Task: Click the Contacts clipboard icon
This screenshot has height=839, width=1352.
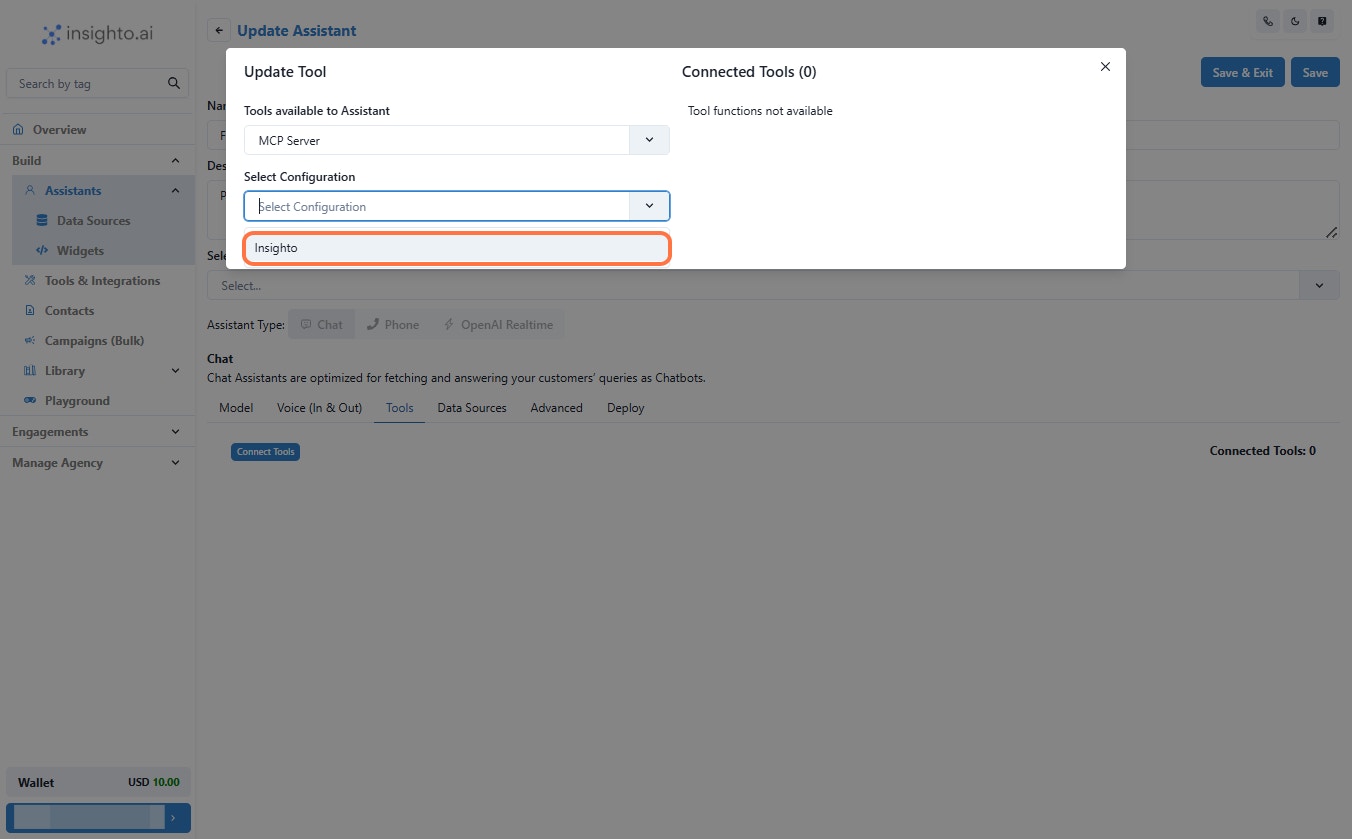Action: pos(30,311)
